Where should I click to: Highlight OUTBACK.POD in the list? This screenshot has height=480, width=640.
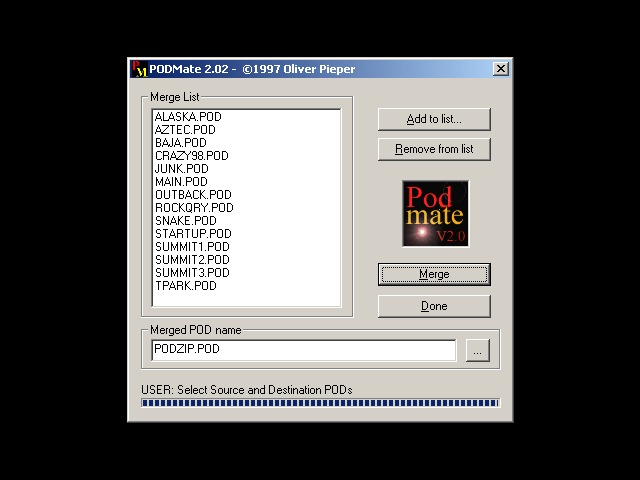(x=193, y=195)
